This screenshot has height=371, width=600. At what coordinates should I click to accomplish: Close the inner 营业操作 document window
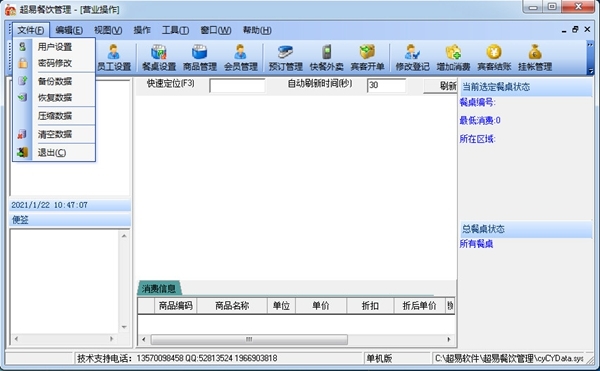pos(587,29)
